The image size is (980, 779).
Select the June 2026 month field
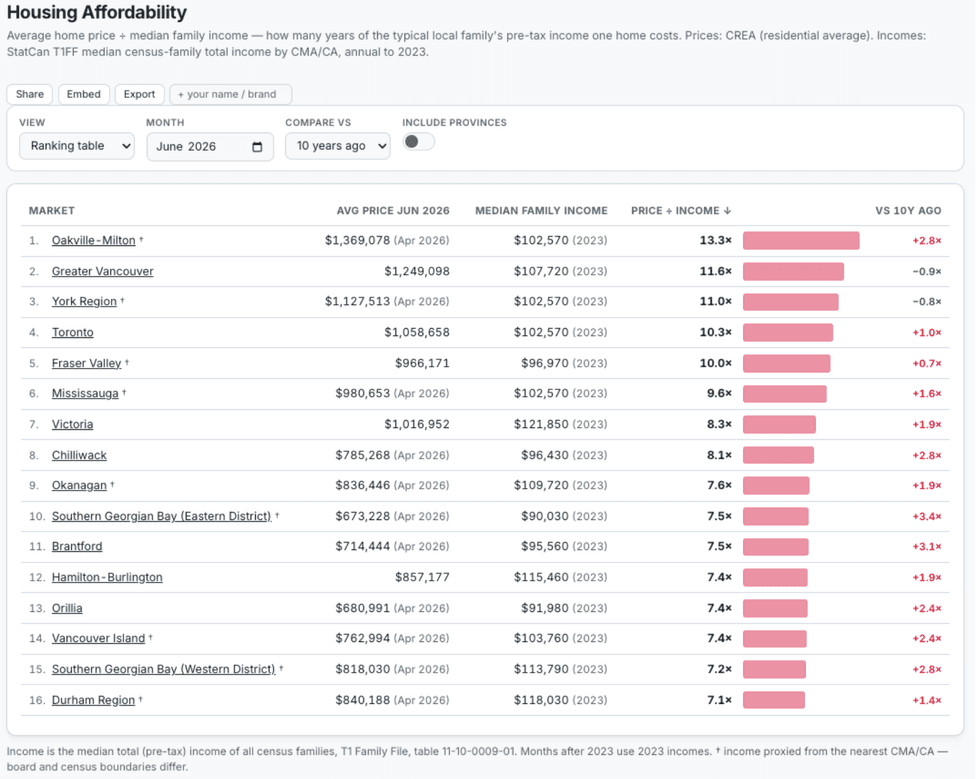pyautogui.click(x=210, y=147)
